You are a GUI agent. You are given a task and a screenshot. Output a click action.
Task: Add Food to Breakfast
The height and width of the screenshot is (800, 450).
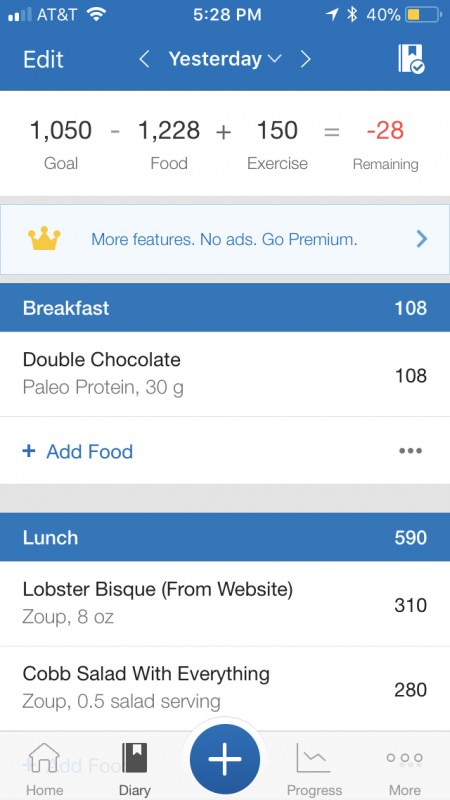tap(78, 451)
